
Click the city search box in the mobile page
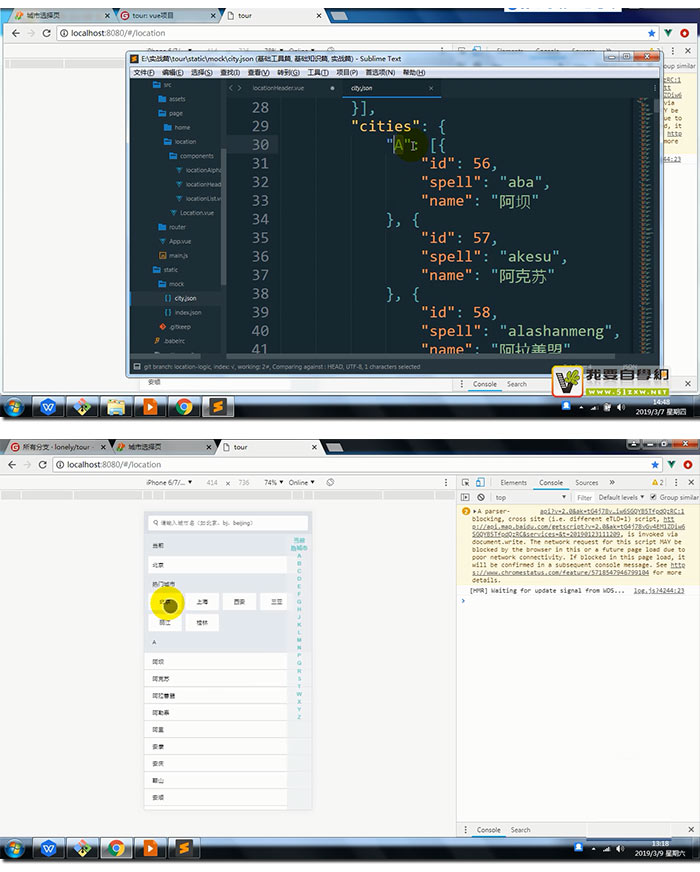pos(228,523)
